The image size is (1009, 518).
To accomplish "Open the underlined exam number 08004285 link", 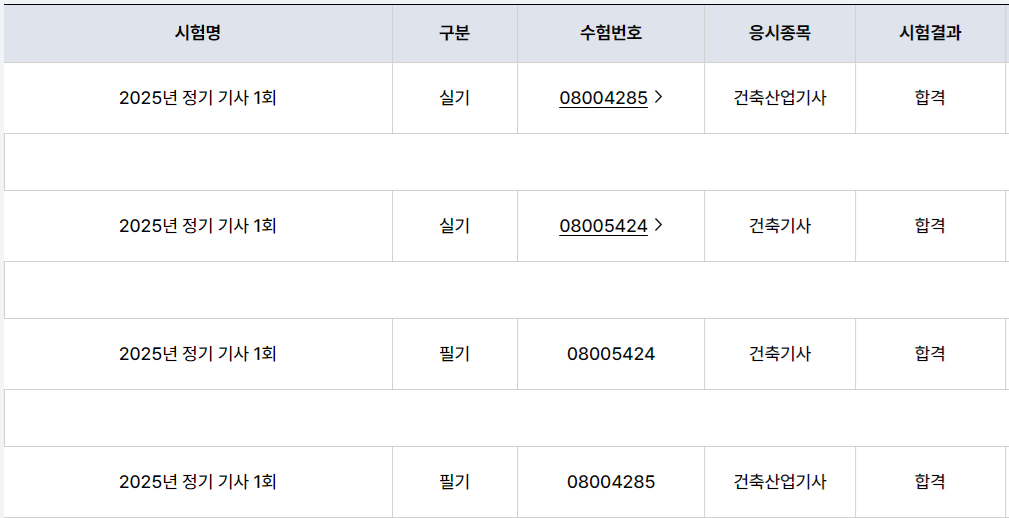I will click(603, 98).
